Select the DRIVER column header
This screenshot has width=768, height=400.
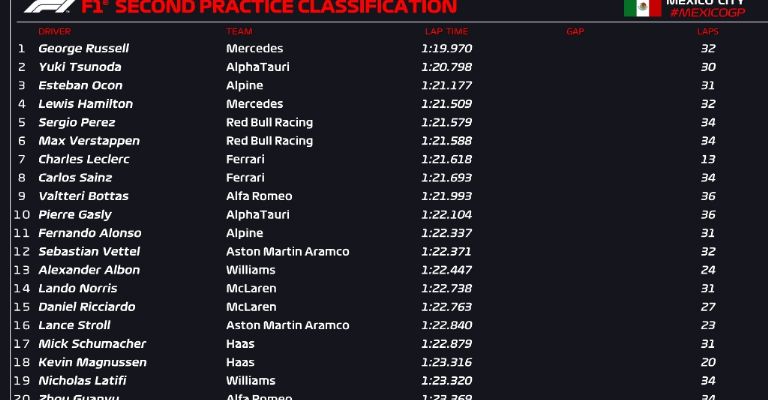pos(54,32)
